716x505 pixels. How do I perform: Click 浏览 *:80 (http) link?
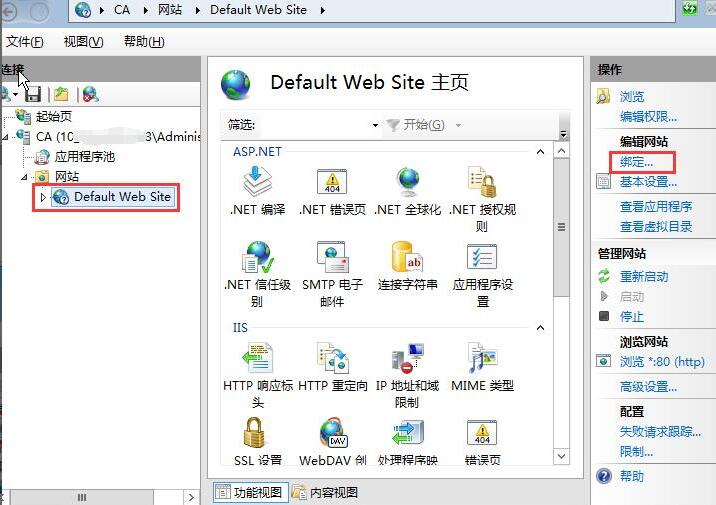tap(662, 362)
